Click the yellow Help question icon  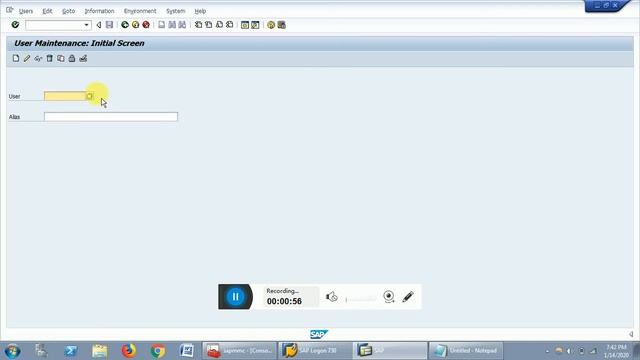tap(271, 25)
